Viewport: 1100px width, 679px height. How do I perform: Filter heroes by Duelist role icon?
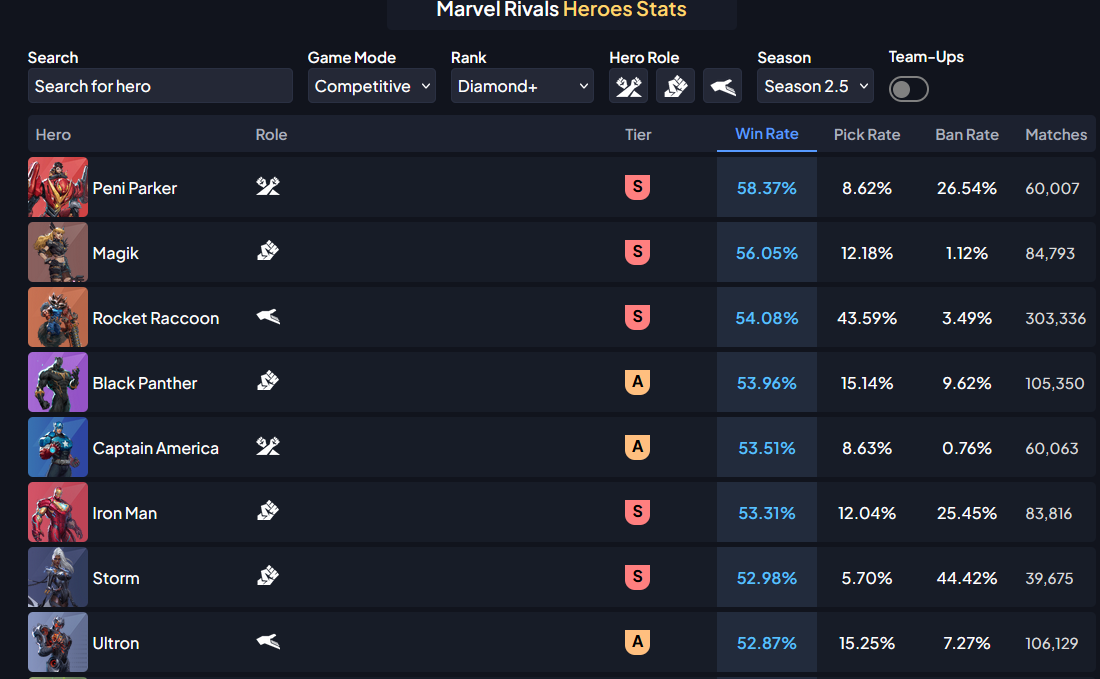676,86
